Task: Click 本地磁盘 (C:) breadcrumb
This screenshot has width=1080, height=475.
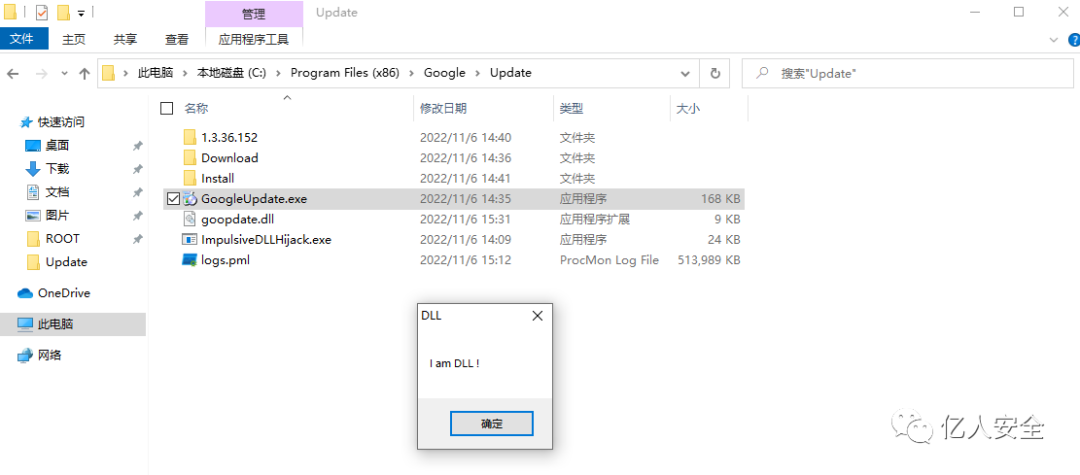Action: [231, 73]
